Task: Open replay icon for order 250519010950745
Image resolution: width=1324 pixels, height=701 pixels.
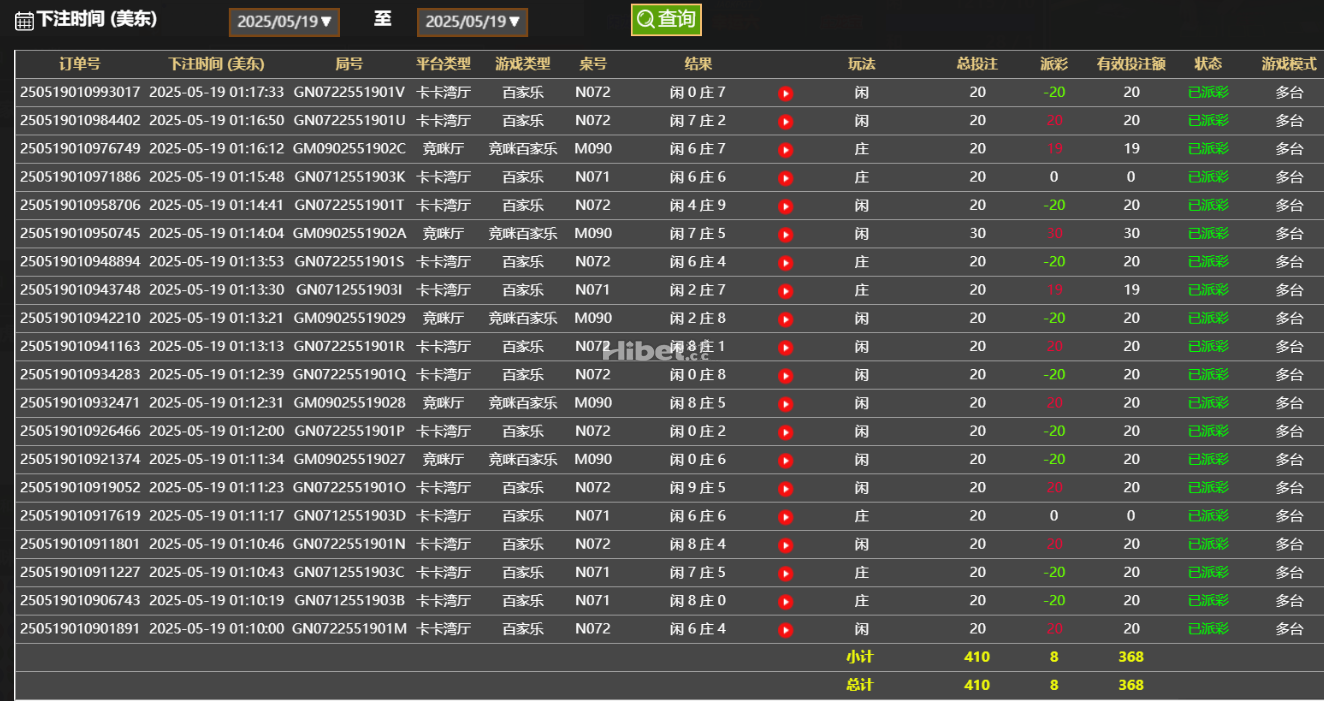Action: point(786,234)
